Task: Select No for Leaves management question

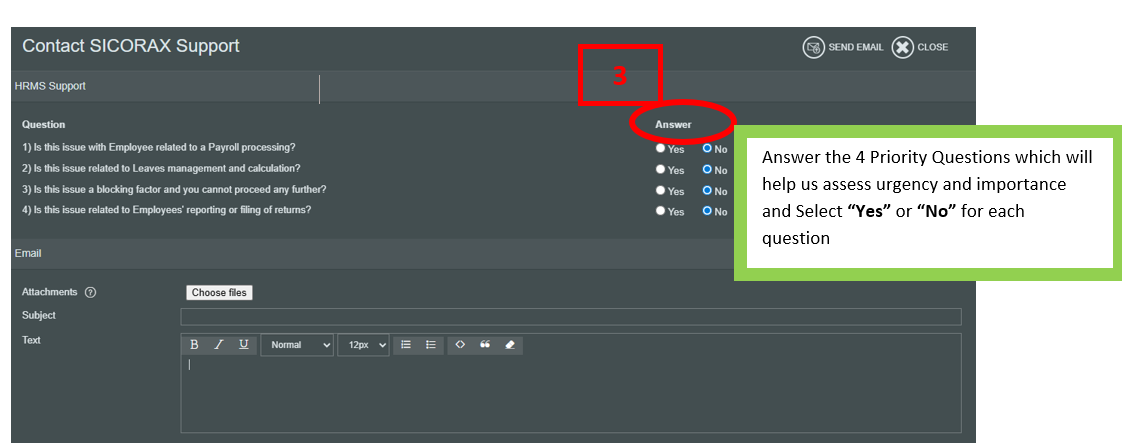Action: [x=707, y=170]
